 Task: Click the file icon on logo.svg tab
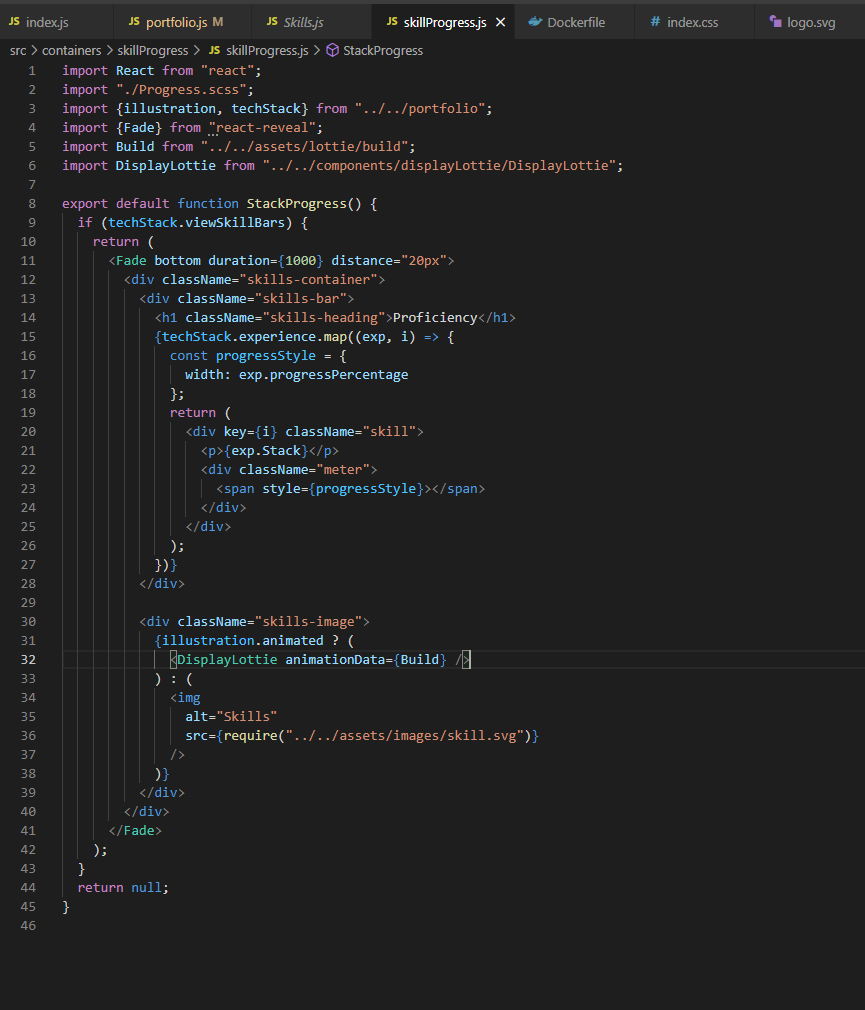tap(777, 20)
